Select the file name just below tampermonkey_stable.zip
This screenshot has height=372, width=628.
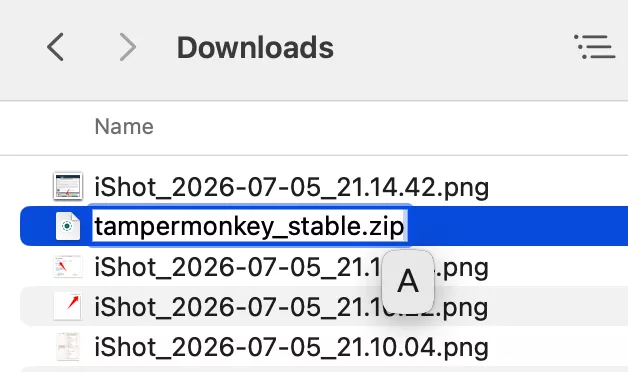(292, 267)
